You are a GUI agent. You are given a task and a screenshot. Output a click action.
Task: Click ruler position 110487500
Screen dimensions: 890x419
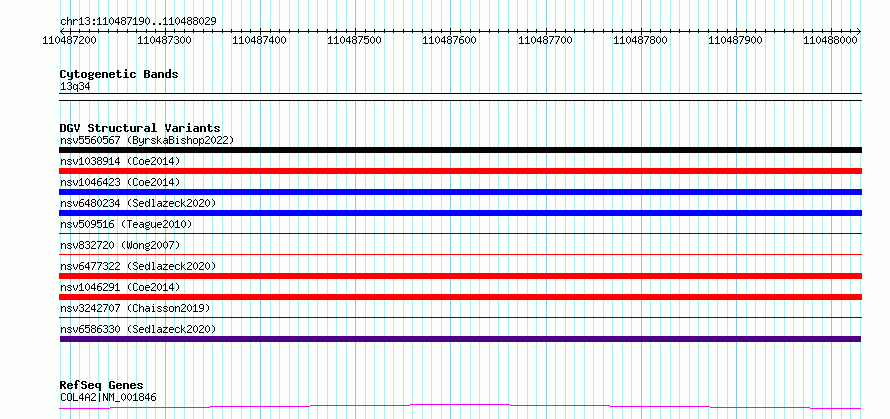pos(355,40)
